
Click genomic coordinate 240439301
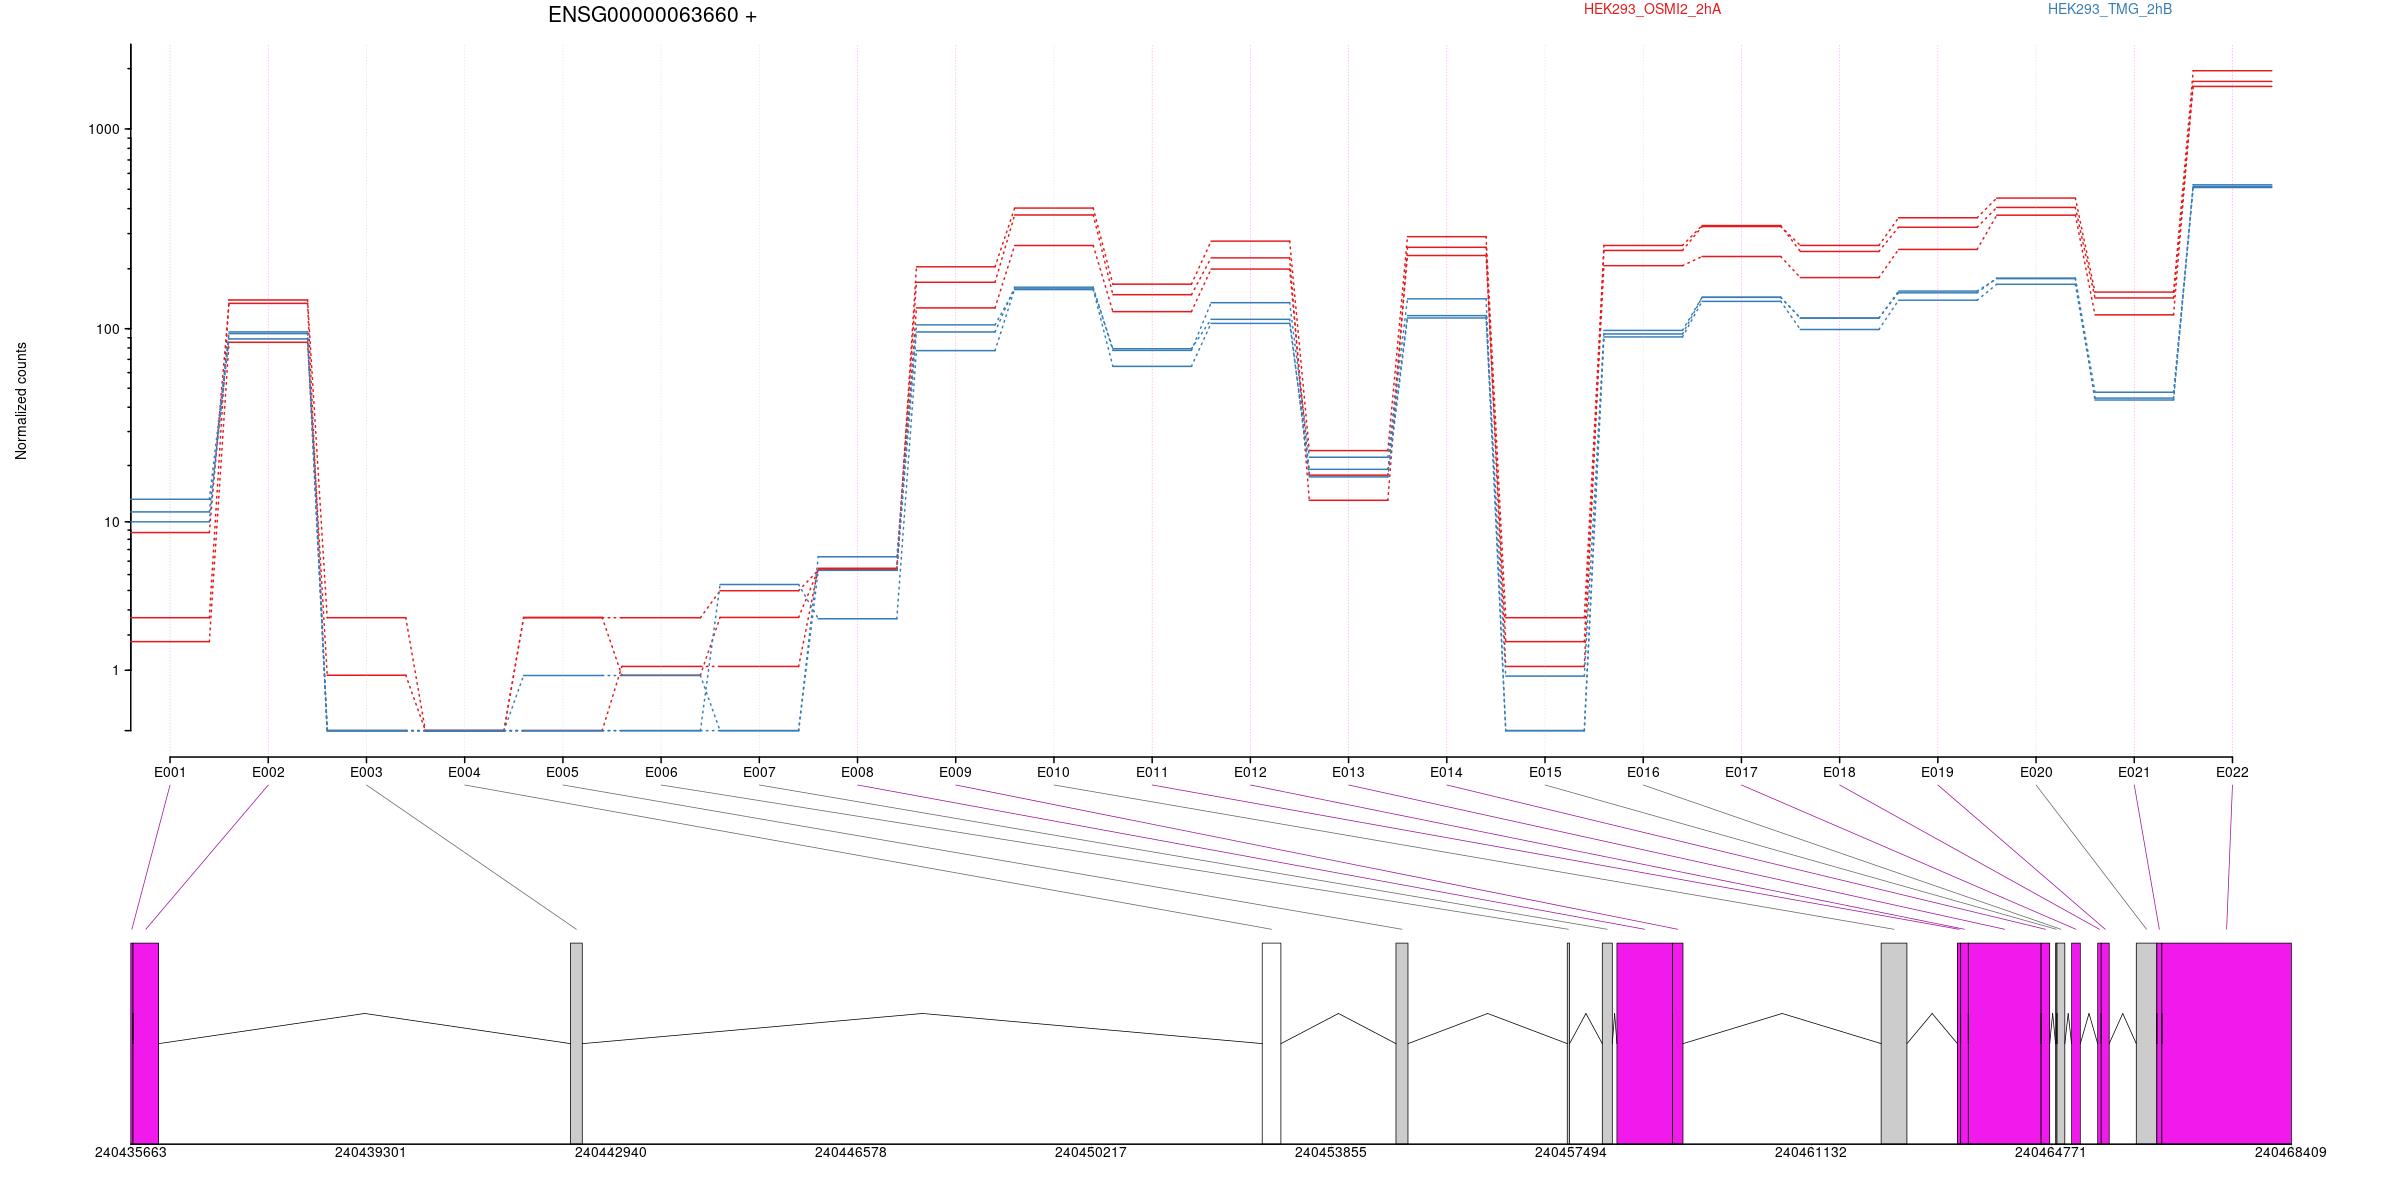pos(371,1152)
